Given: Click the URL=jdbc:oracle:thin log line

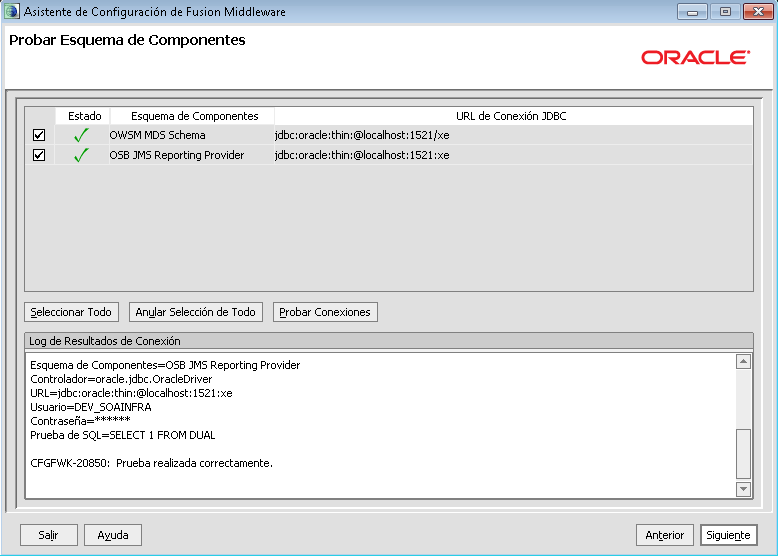Looking at the screenshot, I should 131,393.
